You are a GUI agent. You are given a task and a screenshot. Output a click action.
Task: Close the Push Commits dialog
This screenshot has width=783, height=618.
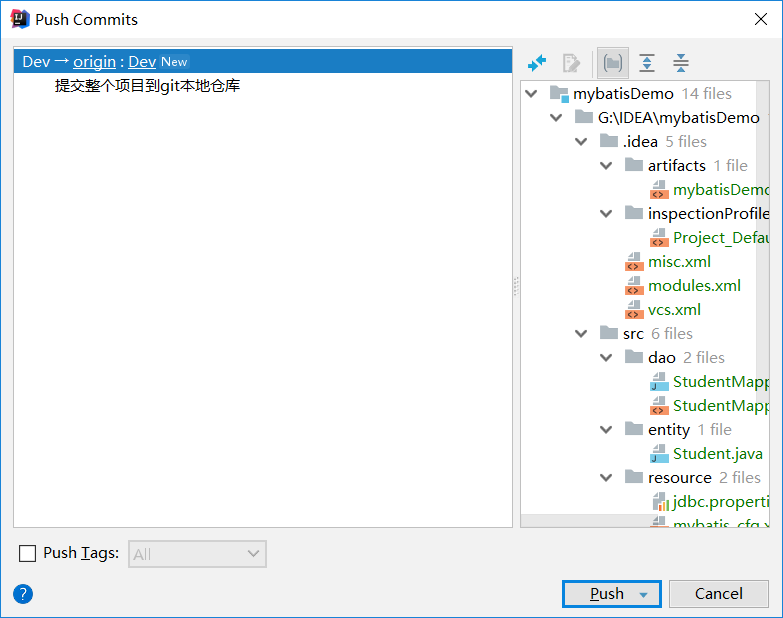pyautogui.click(x=761, y=19)
